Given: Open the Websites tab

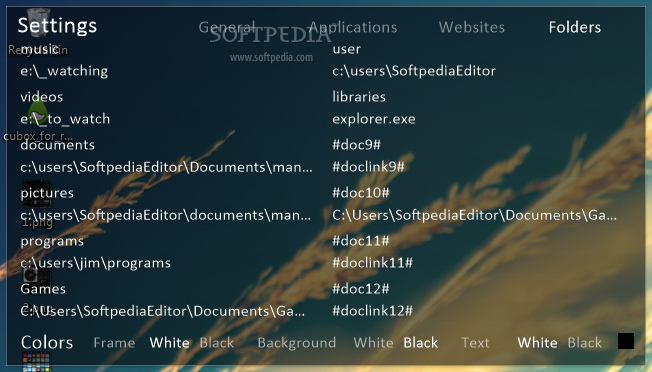Looking at the screenshot, I should click(472, 27).
